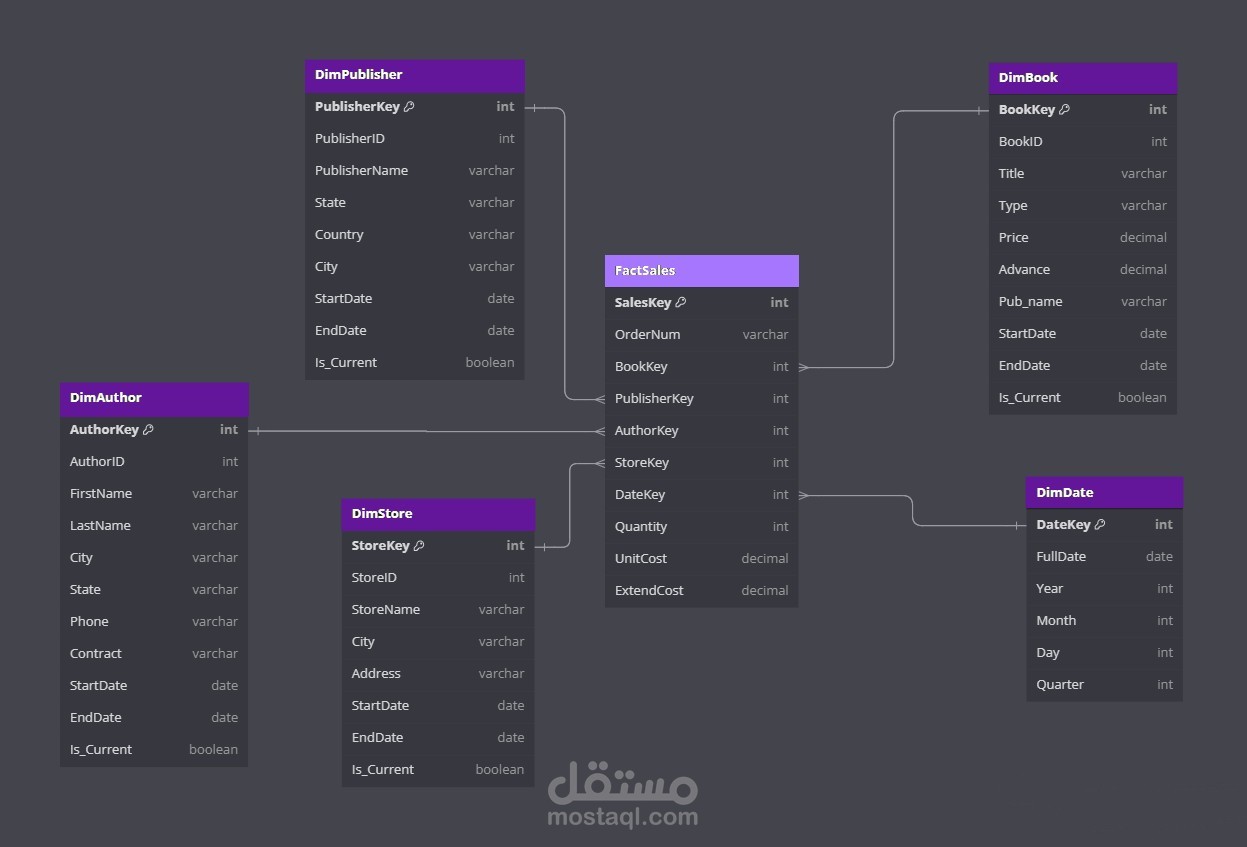Click Title field in DimBook
This screenshot has width=1247, height=847.
click(1083, 174)
